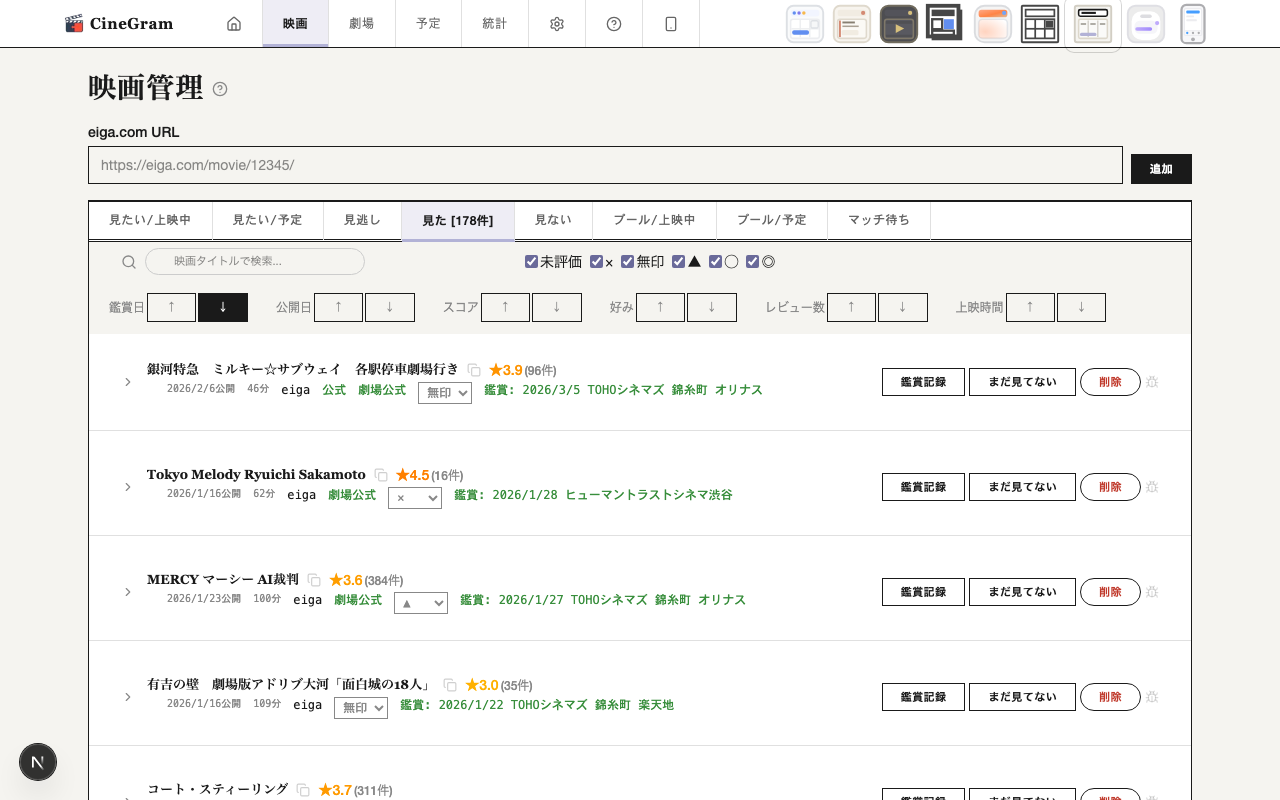
Task: Select the dark video-player theme icon at top right
Action: pyautogui.click(x=898, y=23)
